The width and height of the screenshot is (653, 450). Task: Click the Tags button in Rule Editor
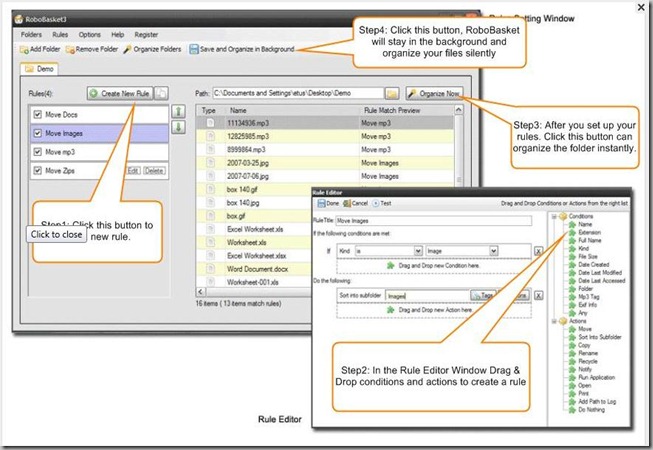[x=483, y=295]
